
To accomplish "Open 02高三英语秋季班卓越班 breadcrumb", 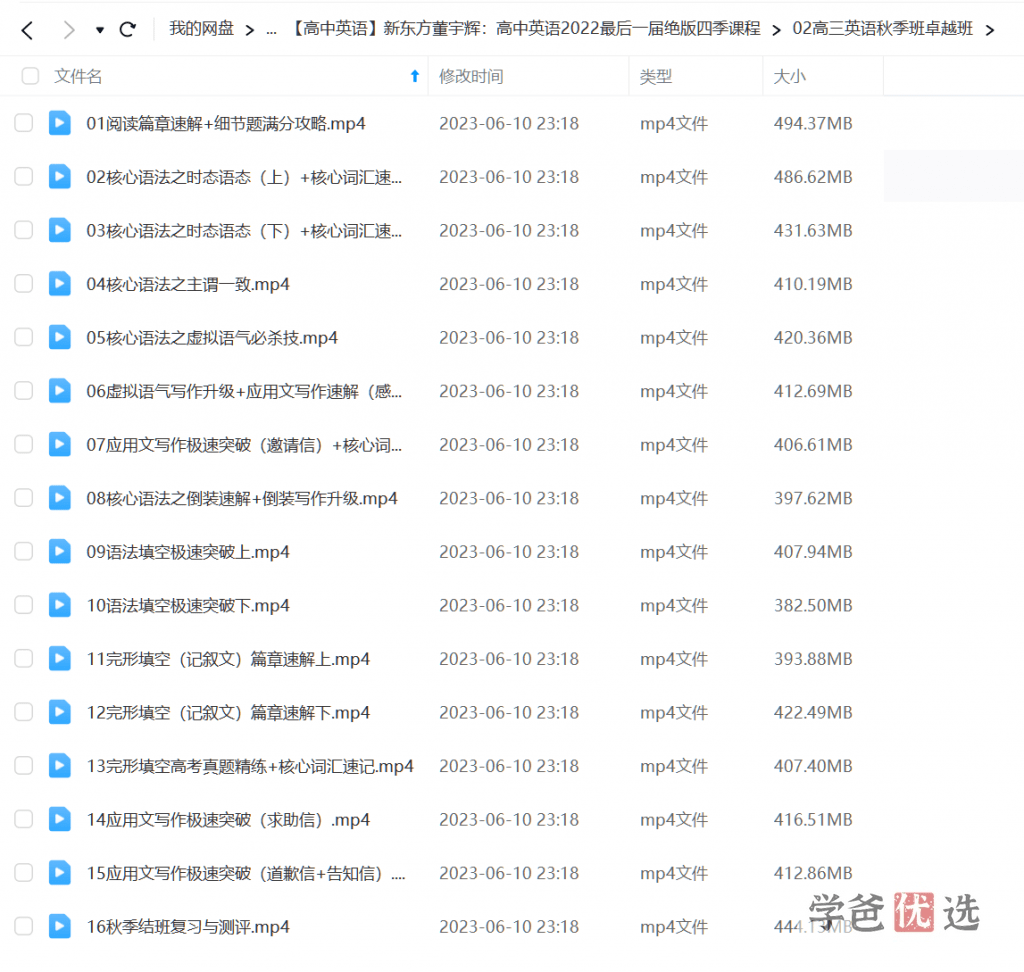I will [882, 29].
